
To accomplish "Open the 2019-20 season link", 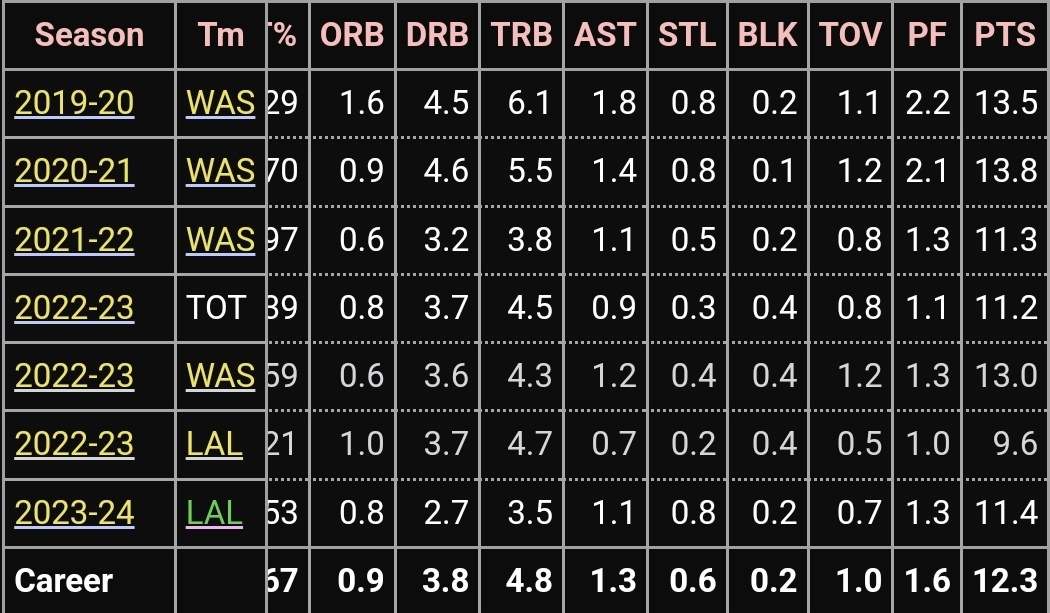I will pos(74,103).
